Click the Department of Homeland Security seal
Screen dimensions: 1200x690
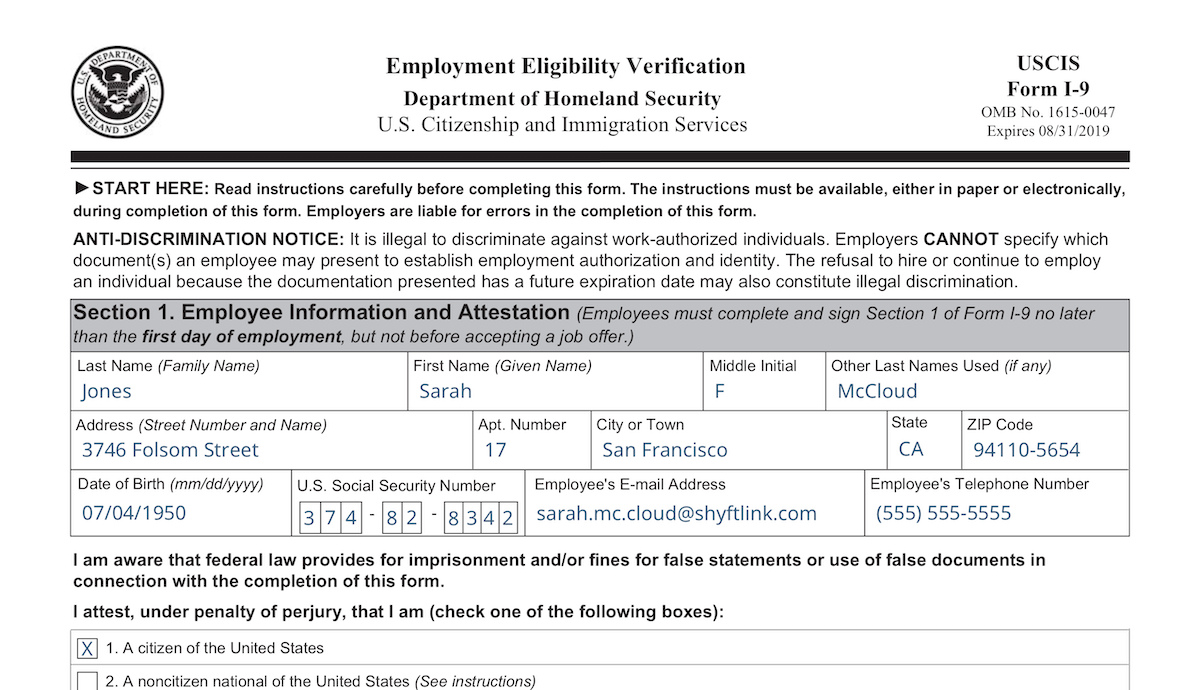coord(118,93)
